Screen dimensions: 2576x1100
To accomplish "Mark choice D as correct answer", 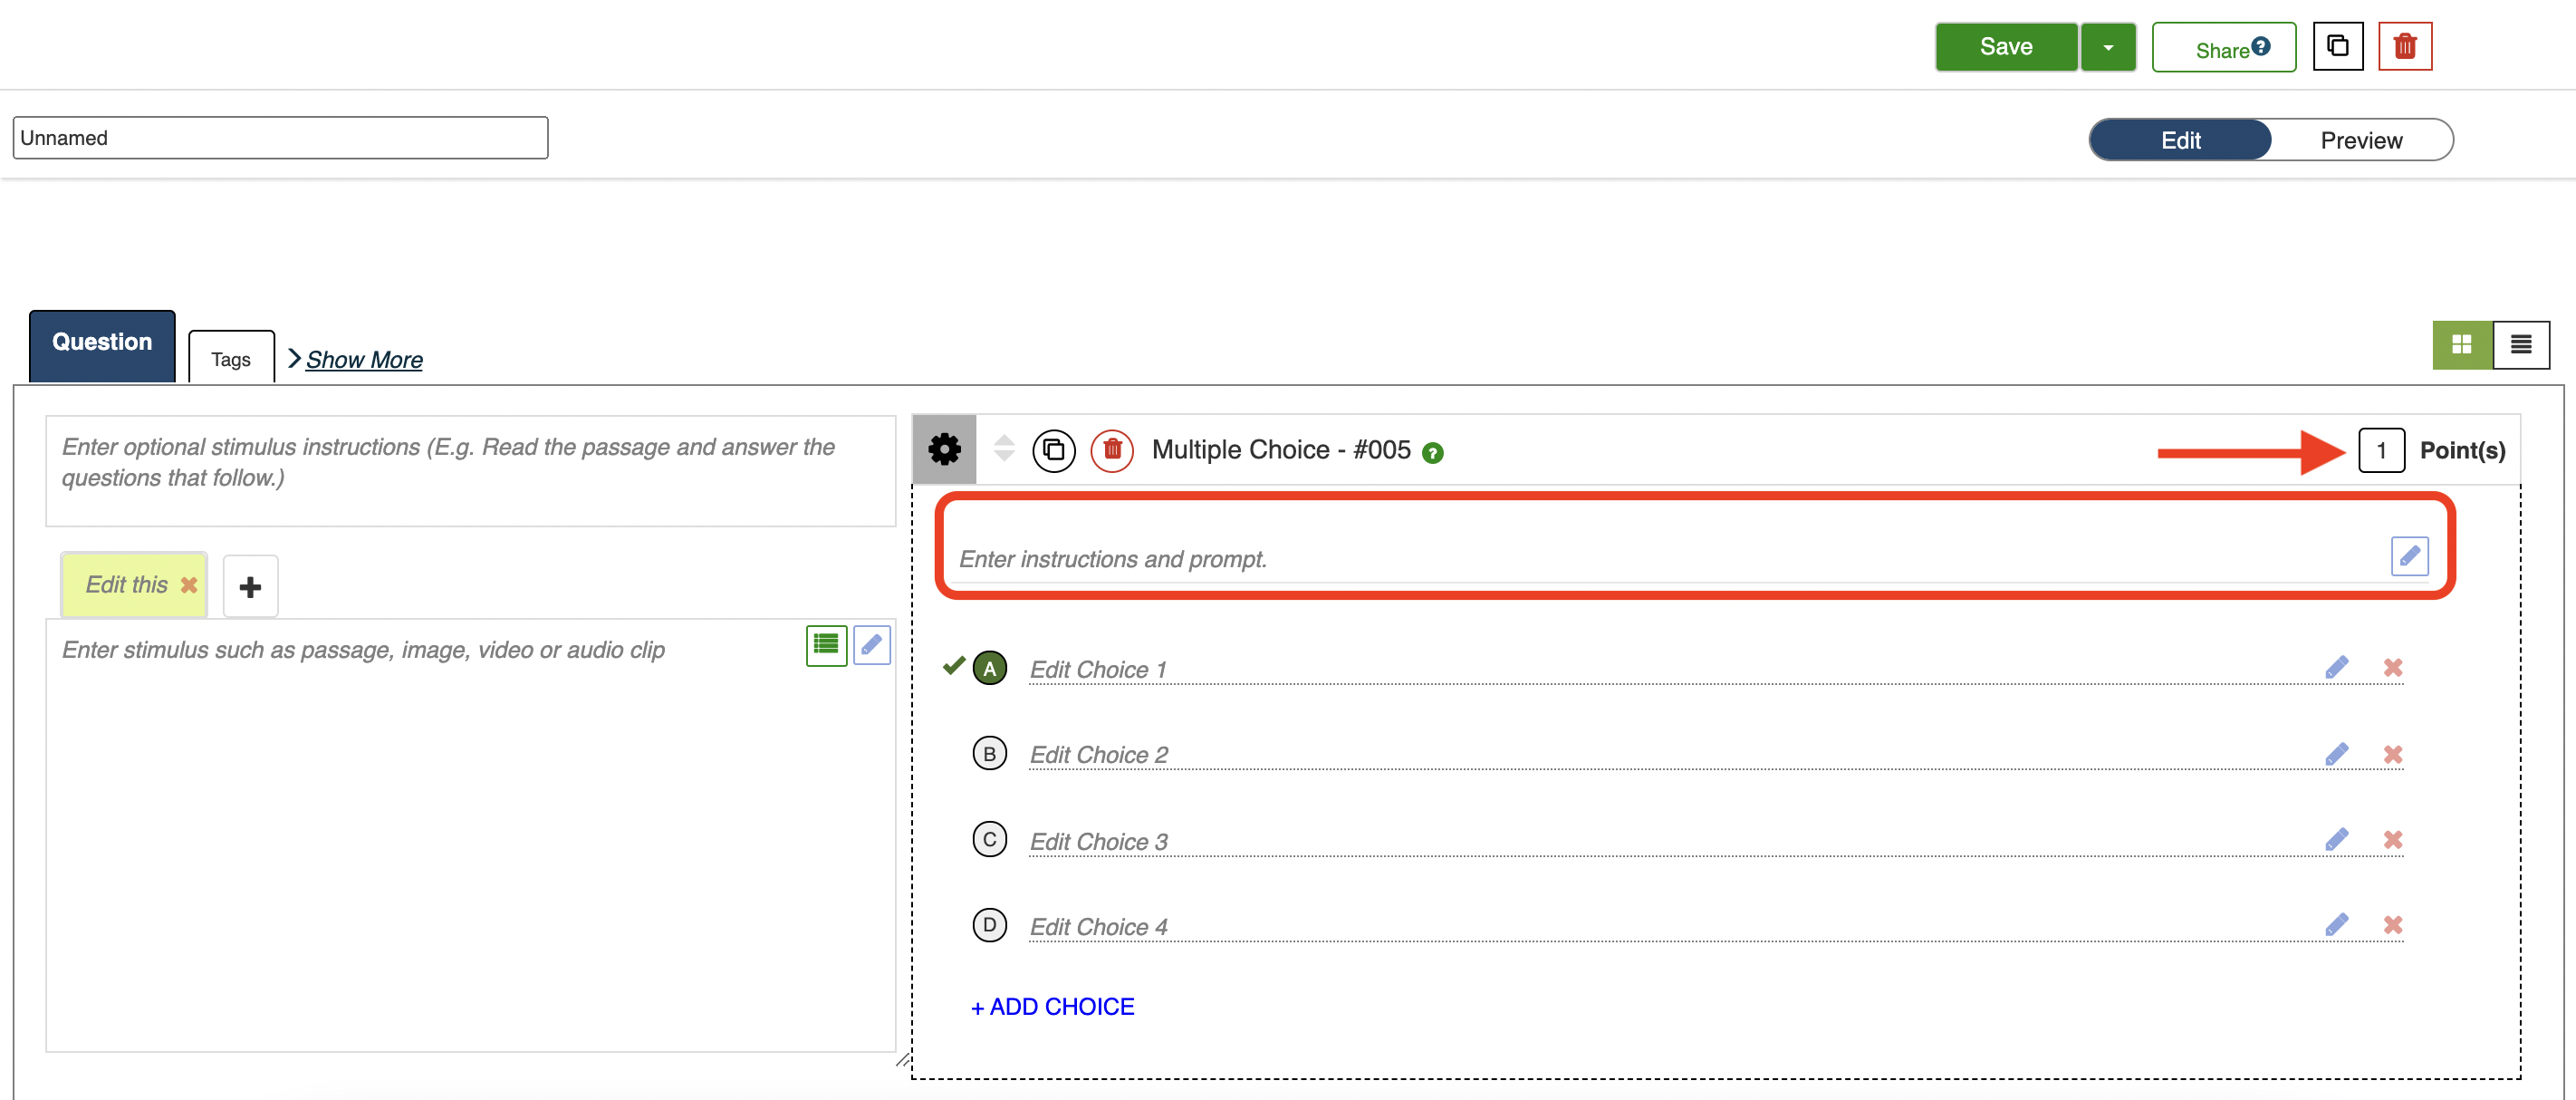I will [x=989, y=925].
